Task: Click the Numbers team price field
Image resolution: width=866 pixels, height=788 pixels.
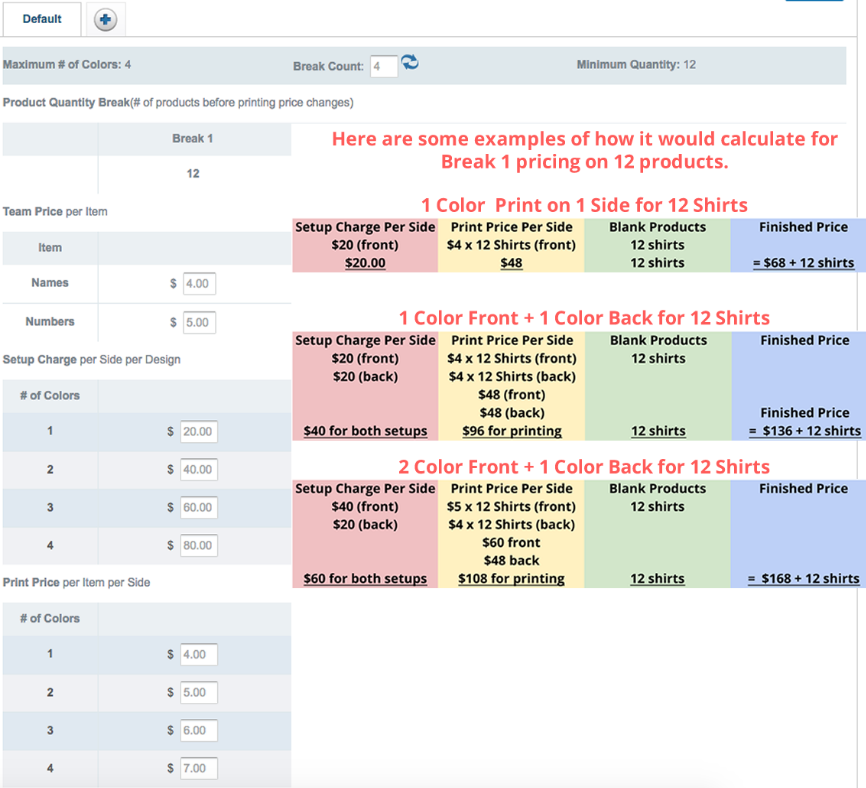Action: pyautogui.click(x=199, y=323)
